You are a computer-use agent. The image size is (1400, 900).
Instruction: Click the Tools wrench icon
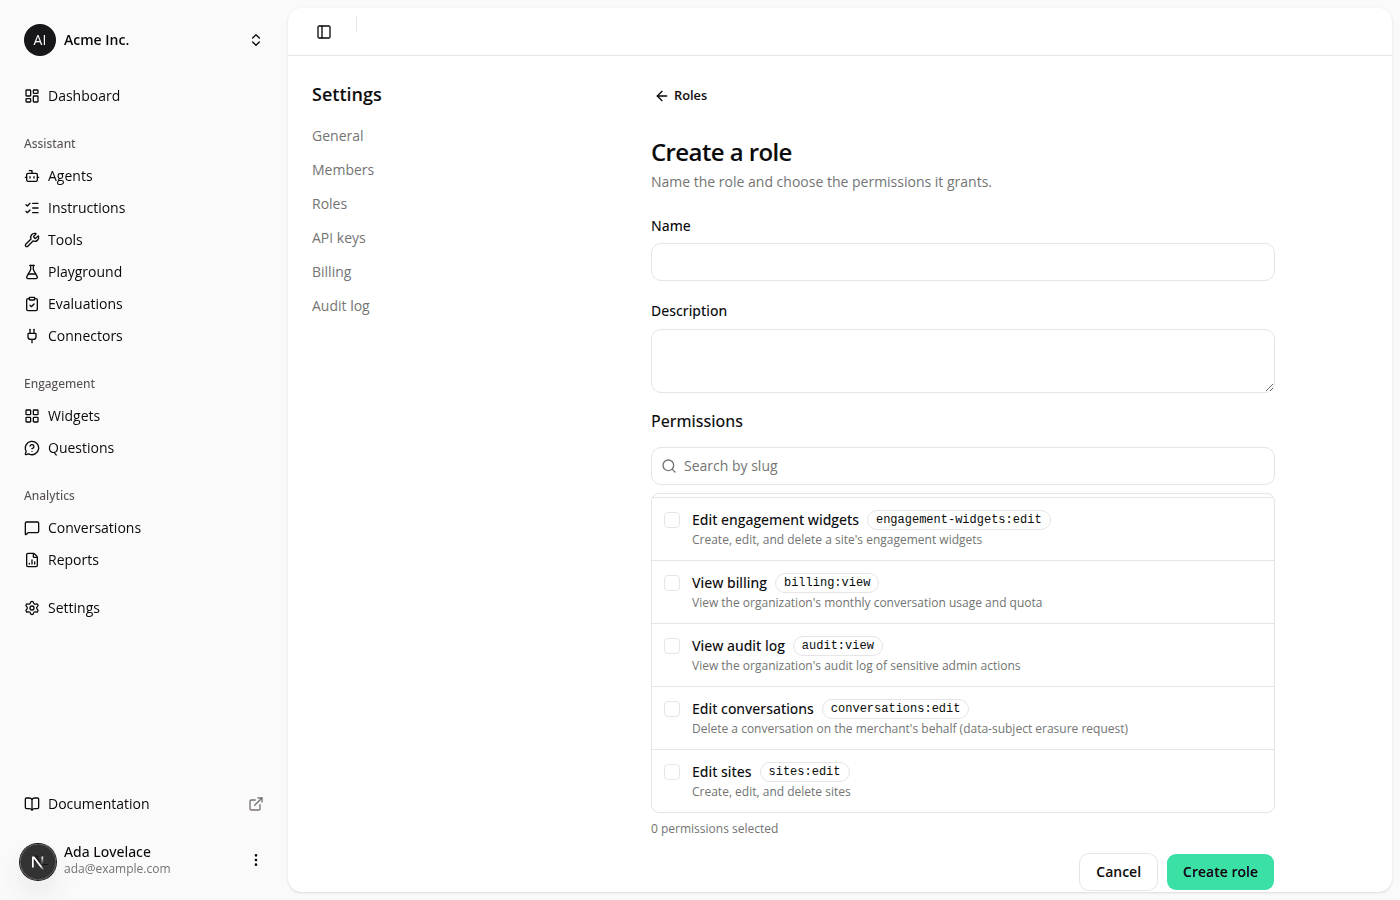point(32,240)
